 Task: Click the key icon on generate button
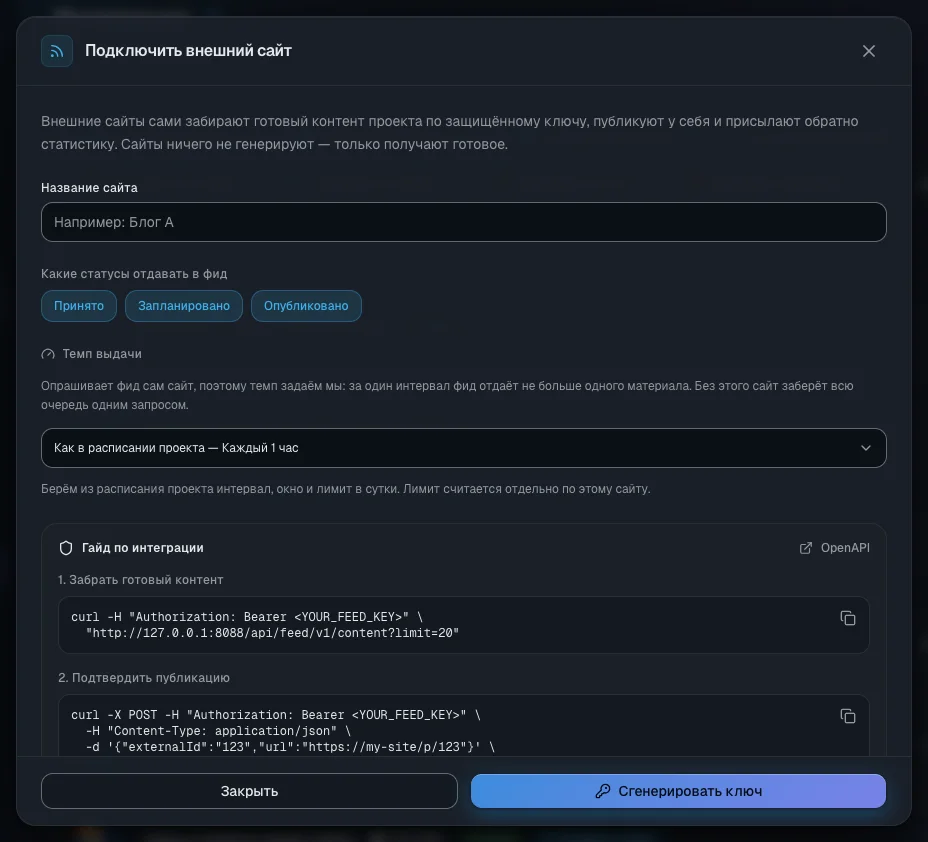click(602, 791)
